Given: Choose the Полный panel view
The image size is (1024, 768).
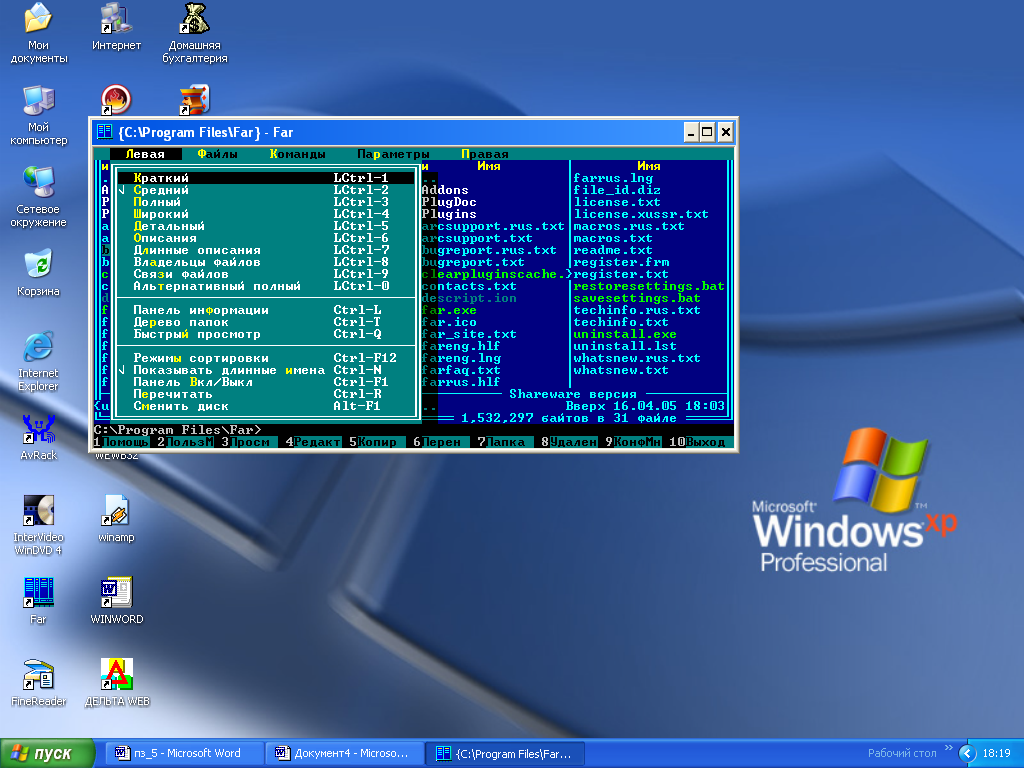Looking at the screenshot, I should (266, 202).
